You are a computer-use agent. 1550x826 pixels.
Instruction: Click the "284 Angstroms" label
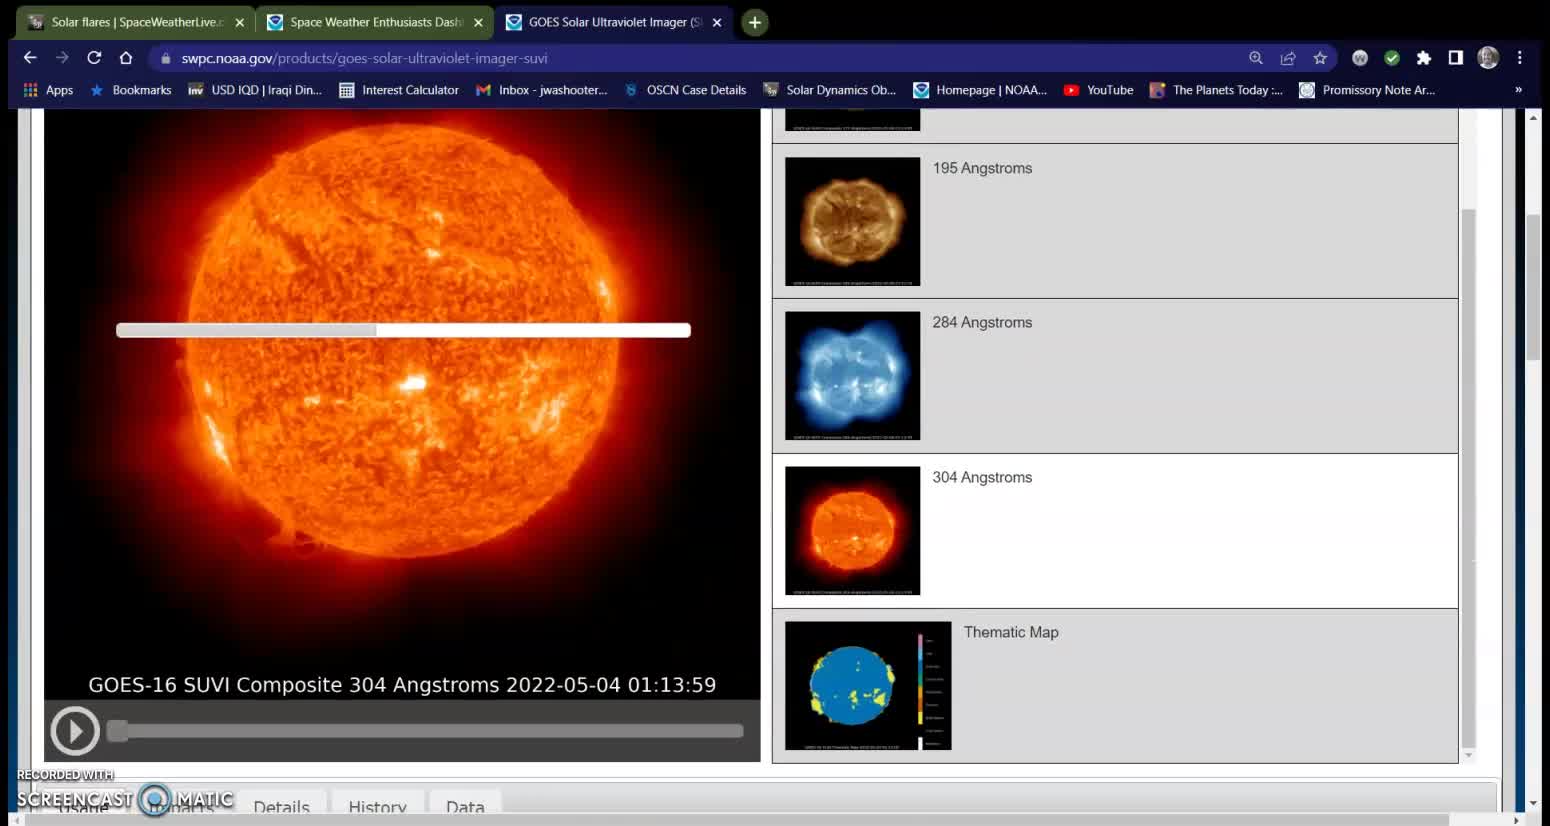982,322
